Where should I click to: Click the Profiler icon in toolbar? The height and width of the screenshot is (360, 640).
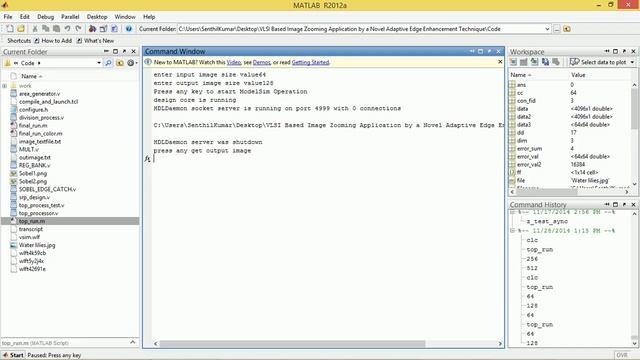114,29
